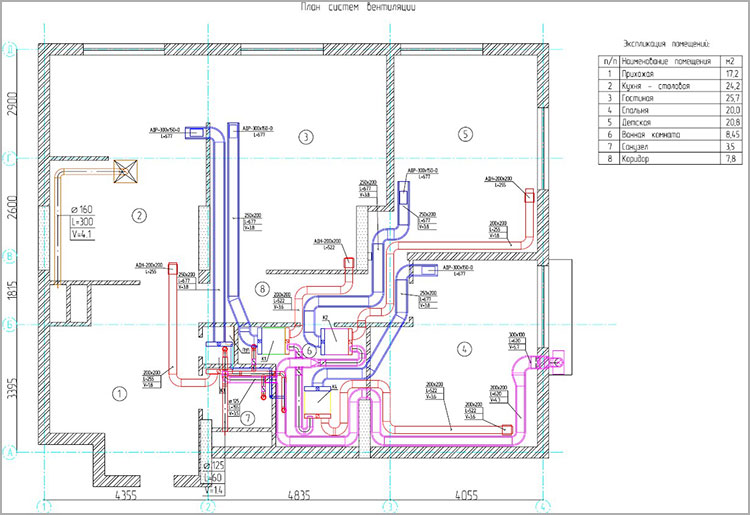750x515 pixels.
Task: Click the "⌀160" duct label in the kitchen
Action: [81, 209]
